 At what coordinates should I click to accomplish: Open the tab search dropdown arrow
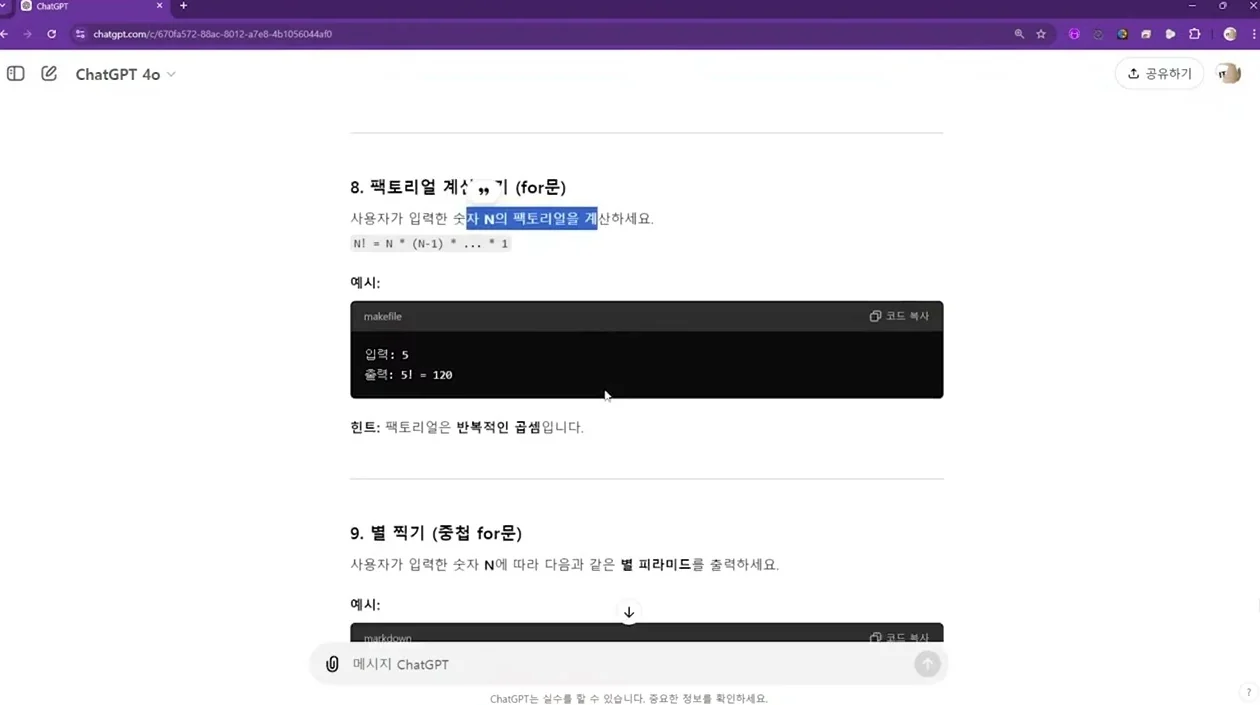[4, 6]
